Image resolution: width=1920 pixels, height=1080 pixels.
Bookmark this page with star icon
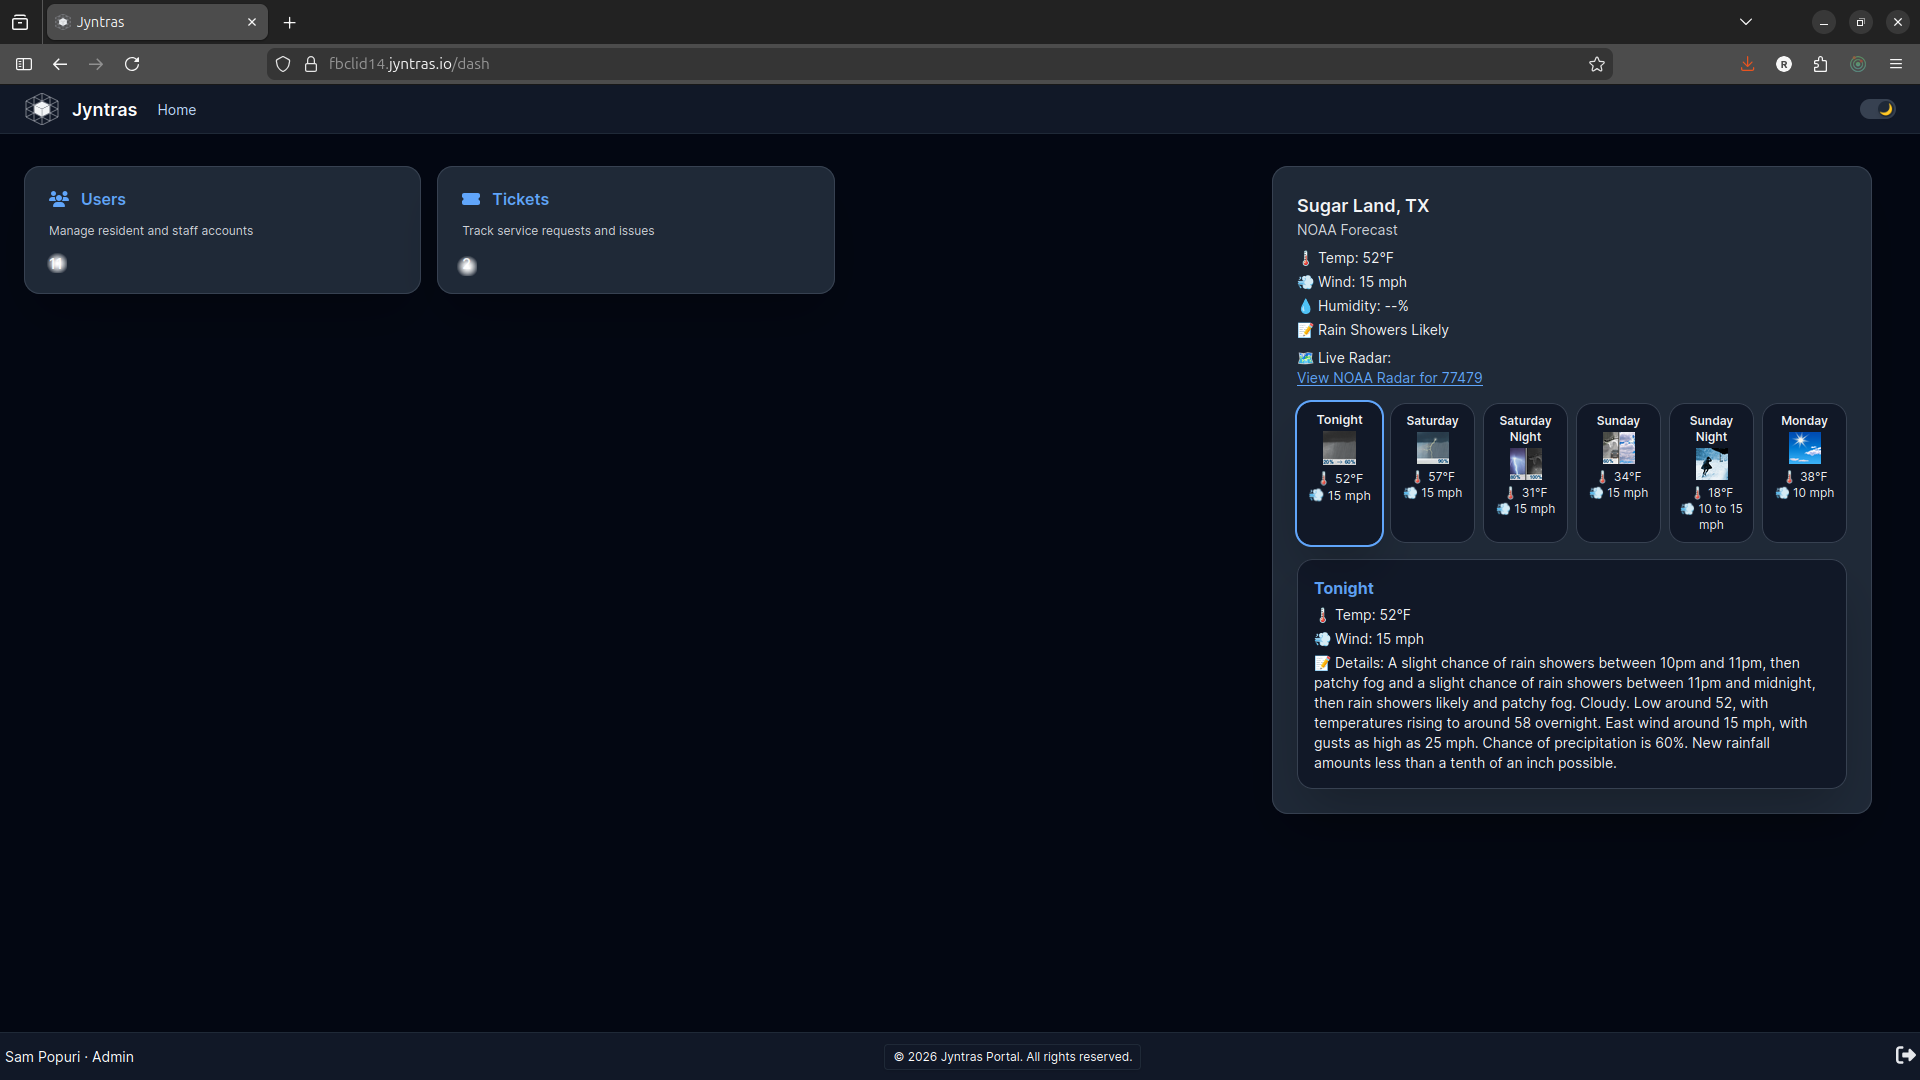(1597, 64)
